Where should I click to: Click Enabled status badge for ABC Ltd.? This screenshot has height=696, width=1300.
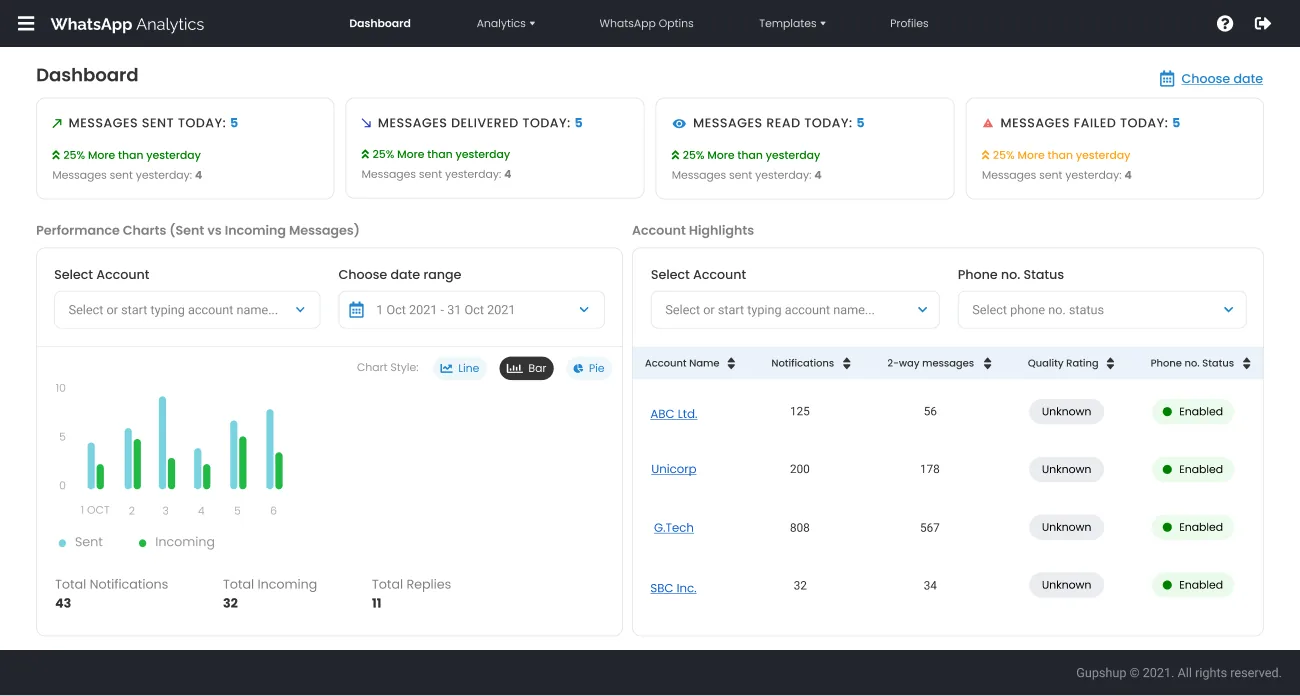[x=1193, y=412]
